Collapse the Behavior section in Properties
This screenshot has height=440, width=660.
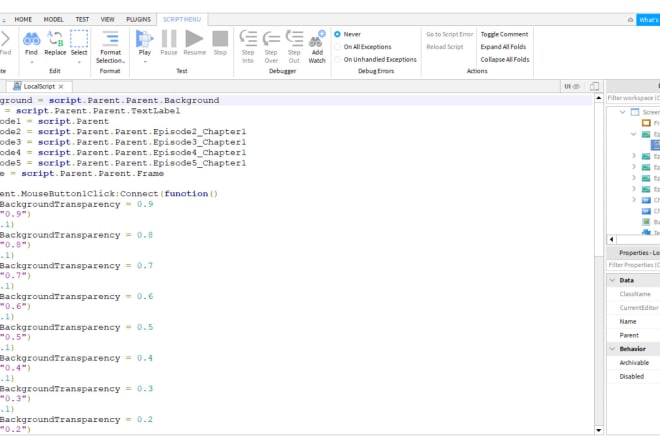611,349
